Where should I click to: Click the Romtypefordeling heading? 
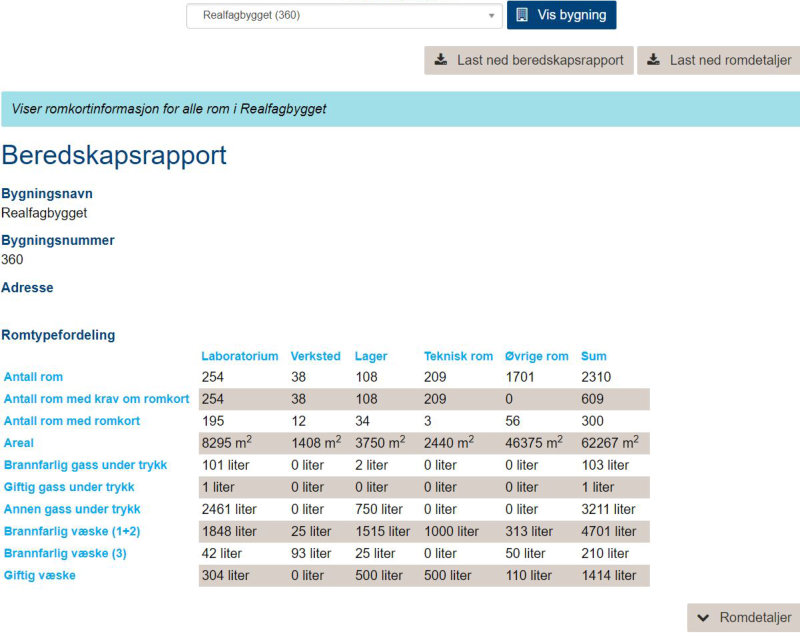[59, 335]
